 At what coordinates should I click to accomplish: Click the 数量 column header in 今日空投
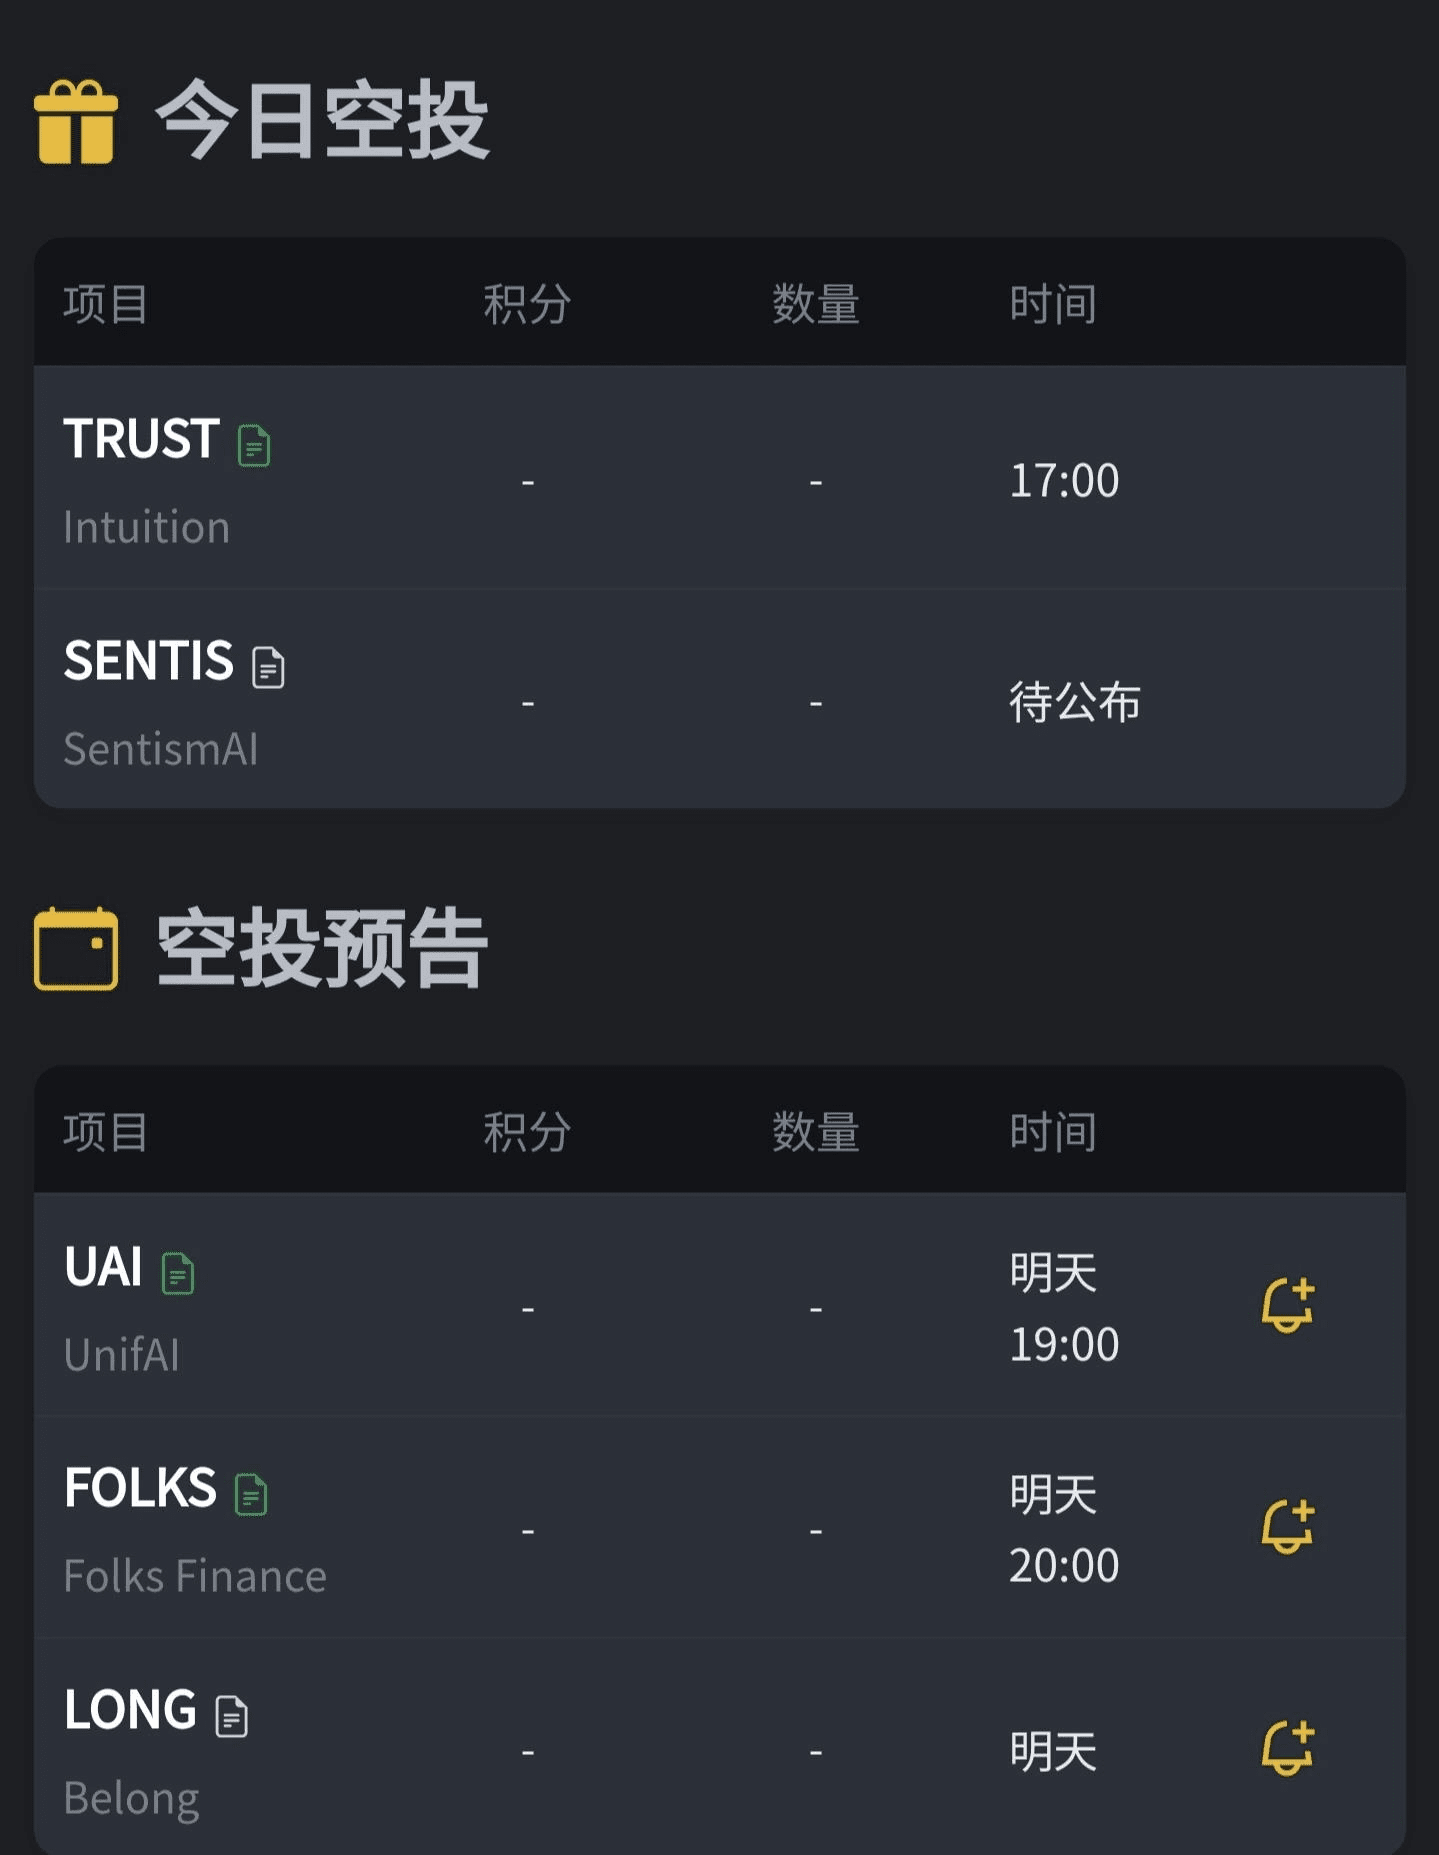815,304
